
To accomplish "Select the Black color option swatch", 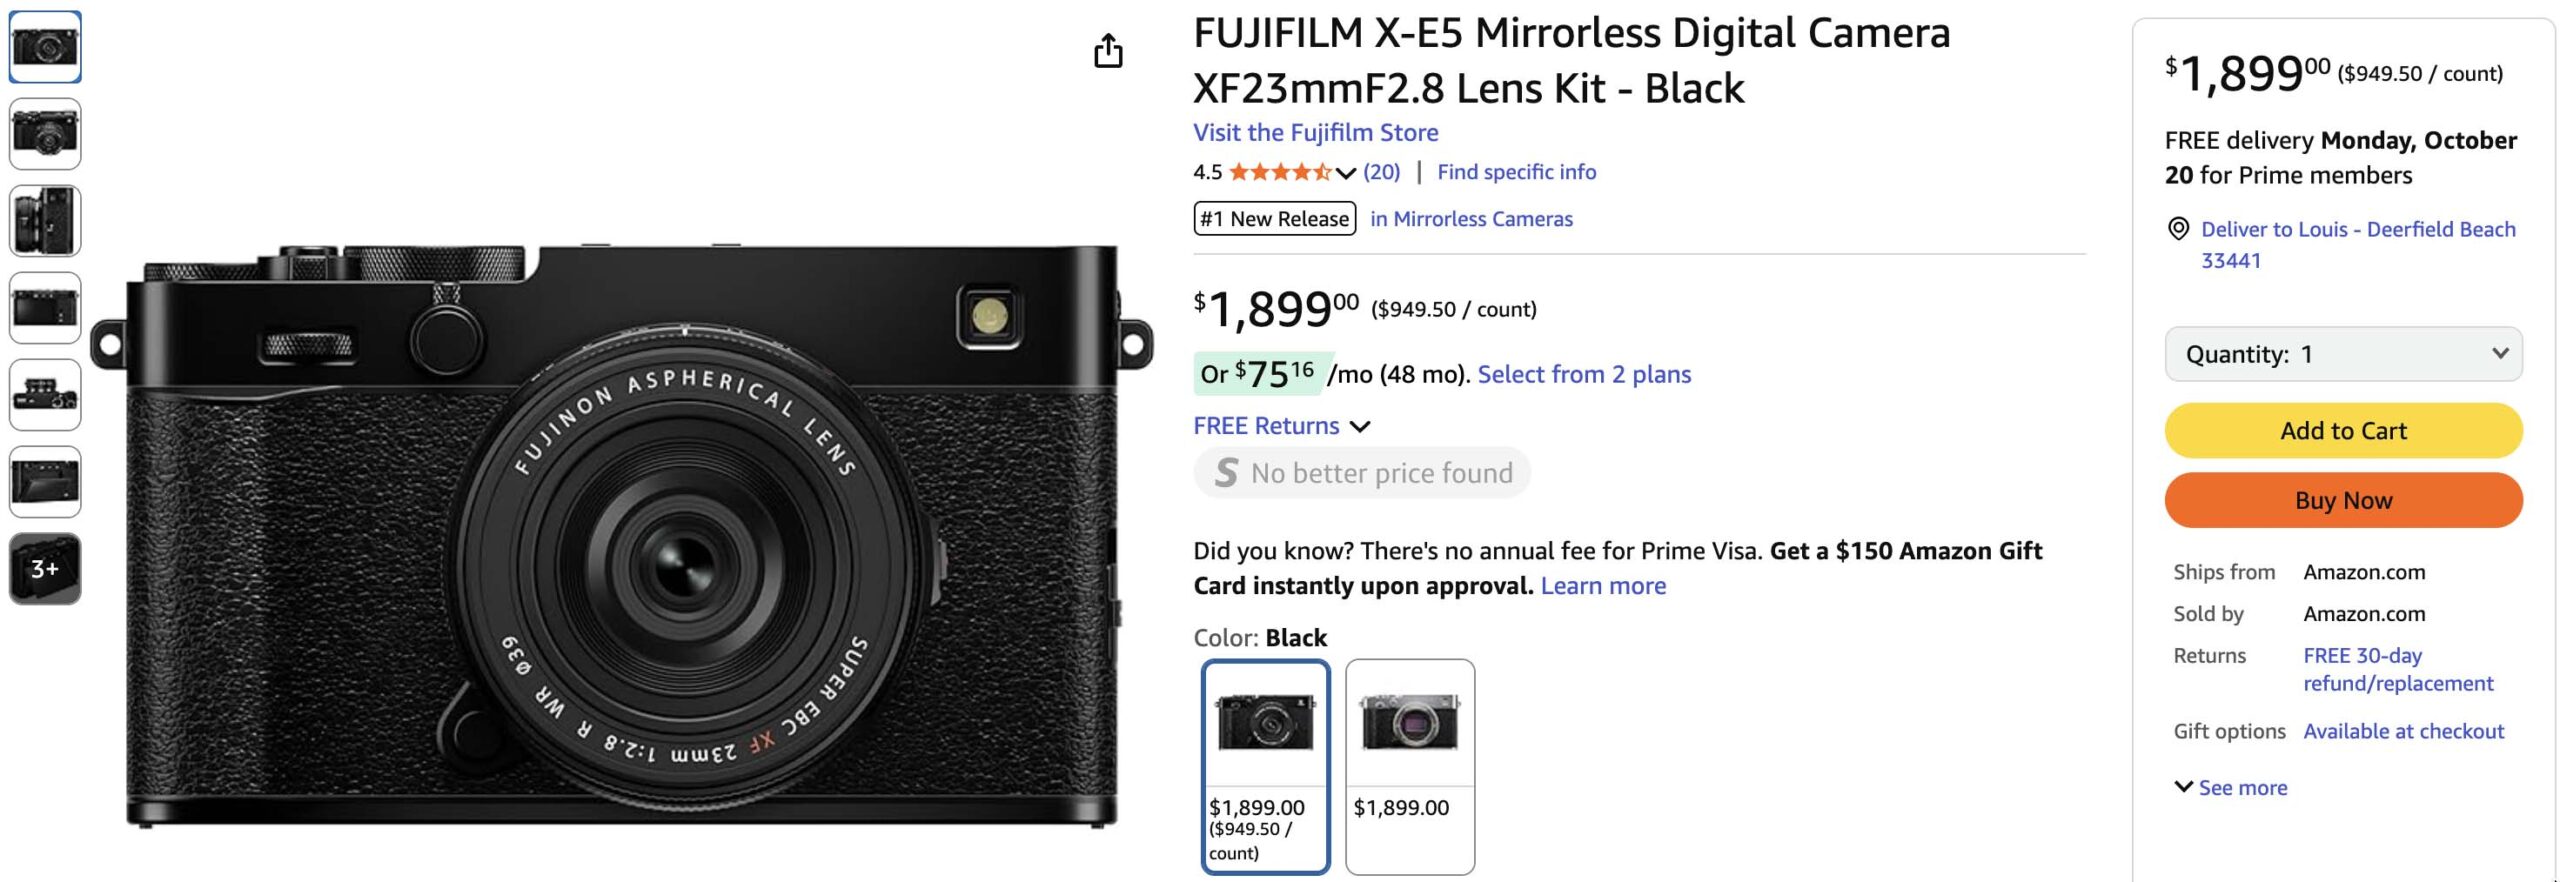I will pyautogui.click(x=1265, y=765).
